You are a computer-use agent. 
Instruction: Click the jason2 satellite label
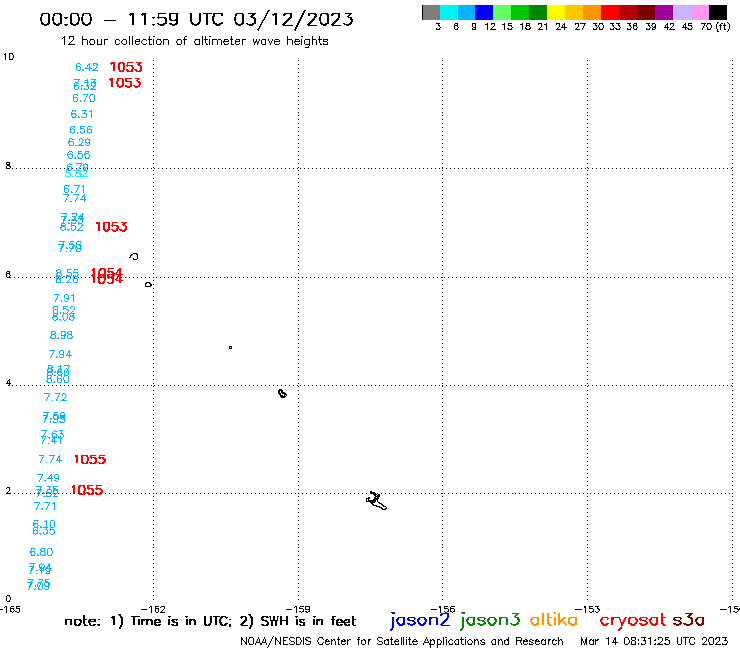420,620
